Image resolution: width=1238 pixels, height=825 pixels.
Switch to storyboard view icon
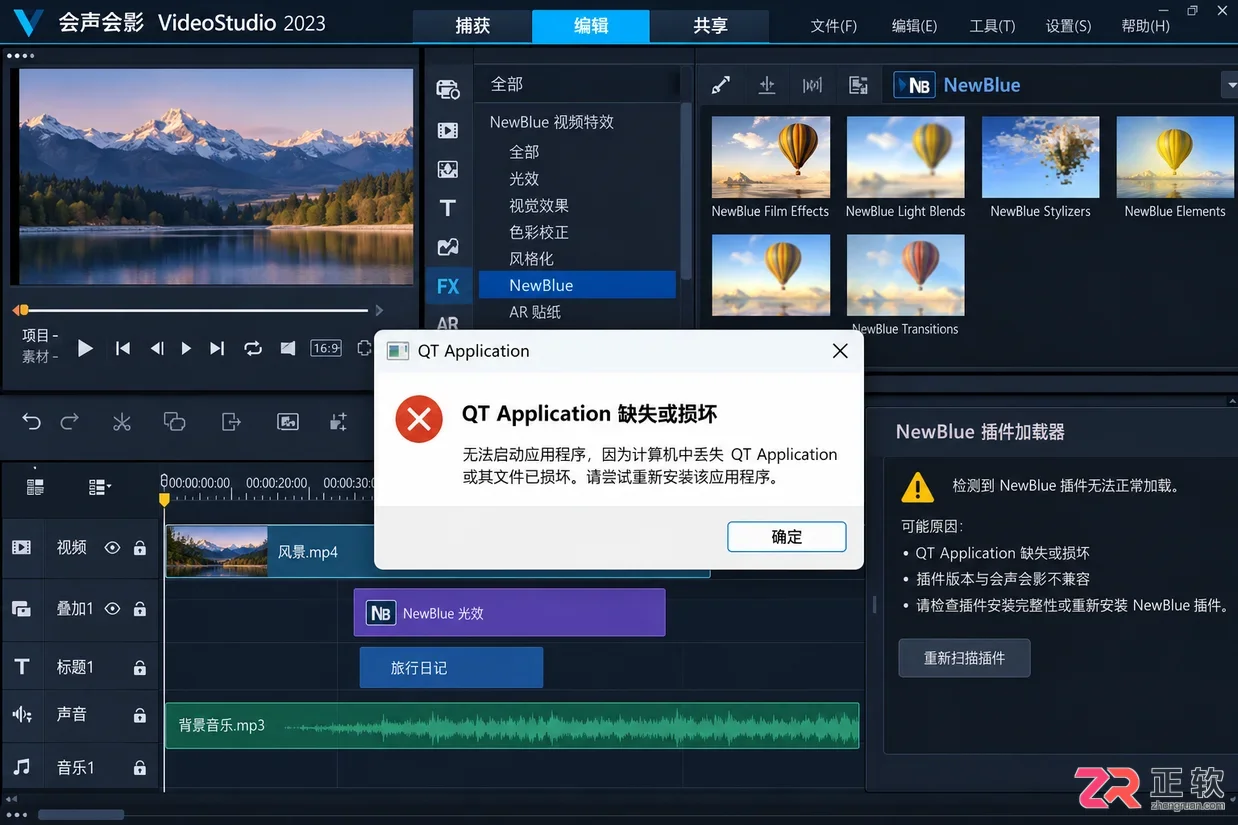(x=35, y=487)
